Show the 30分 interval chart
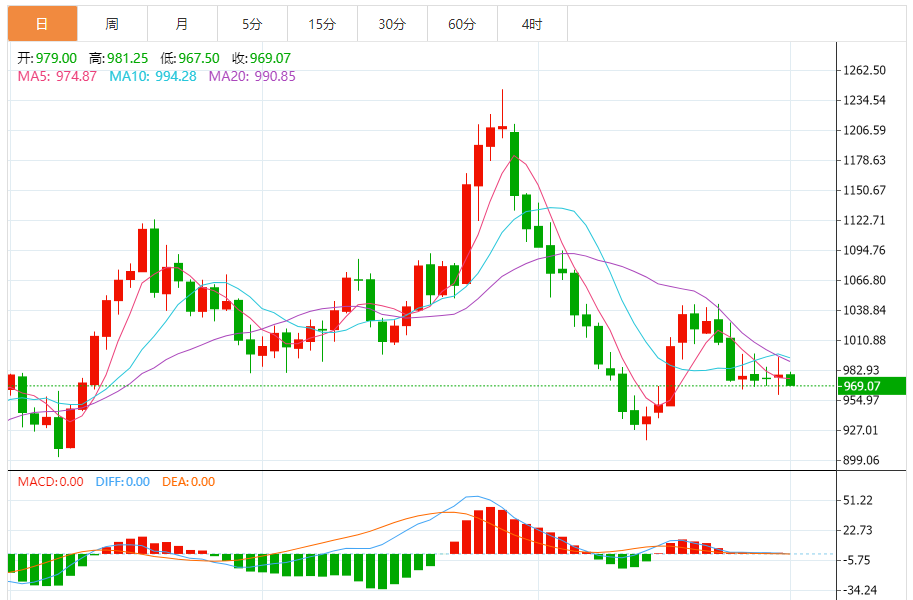The image size is (913, 600). (x=392, y=24)
